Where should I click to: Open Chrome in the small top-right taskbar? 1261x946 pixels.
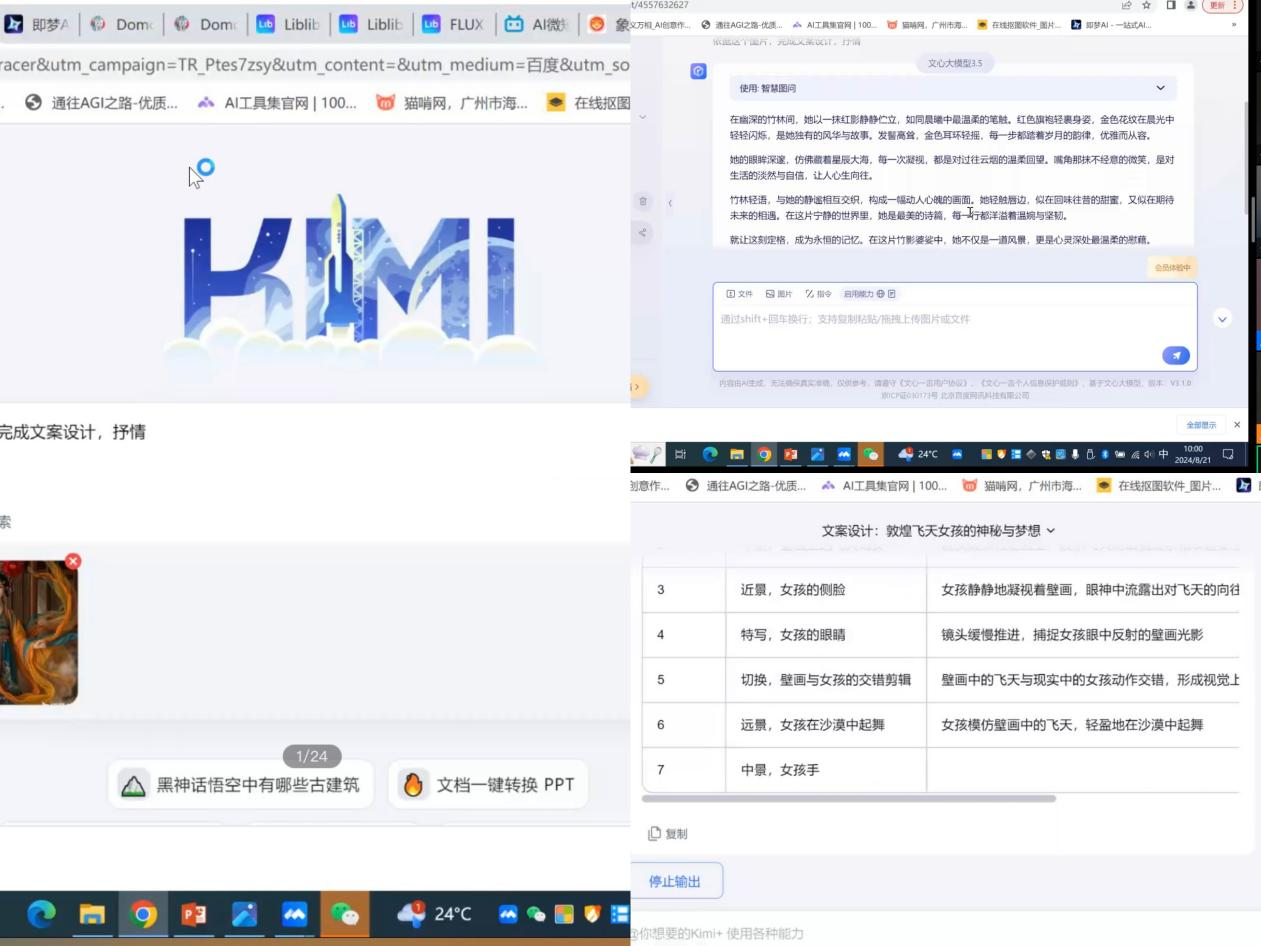[764, 454]
